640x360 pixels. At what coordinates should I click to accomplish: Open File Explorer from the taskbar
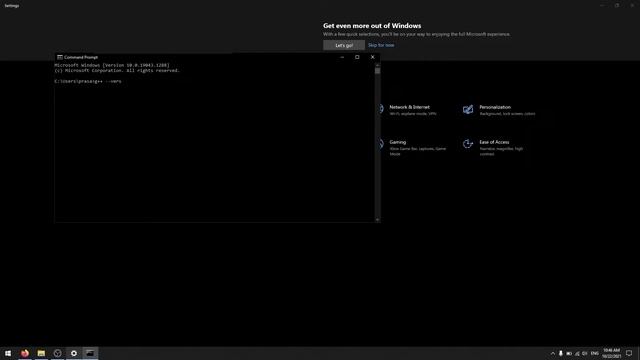pos(41,353)
